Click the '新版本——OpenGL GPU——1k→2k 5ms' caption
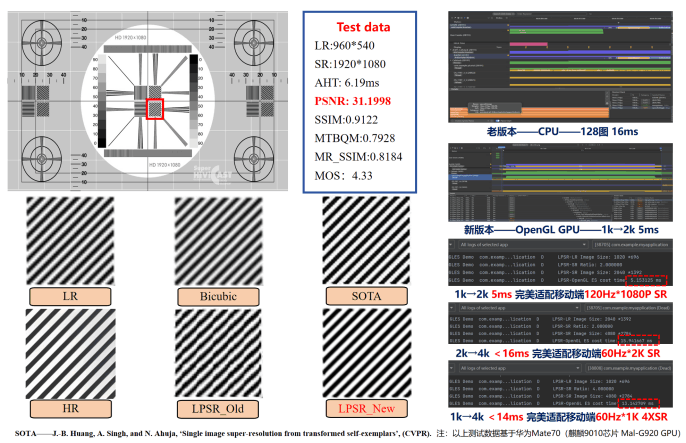The image size is (686, 443). point(561,230)
